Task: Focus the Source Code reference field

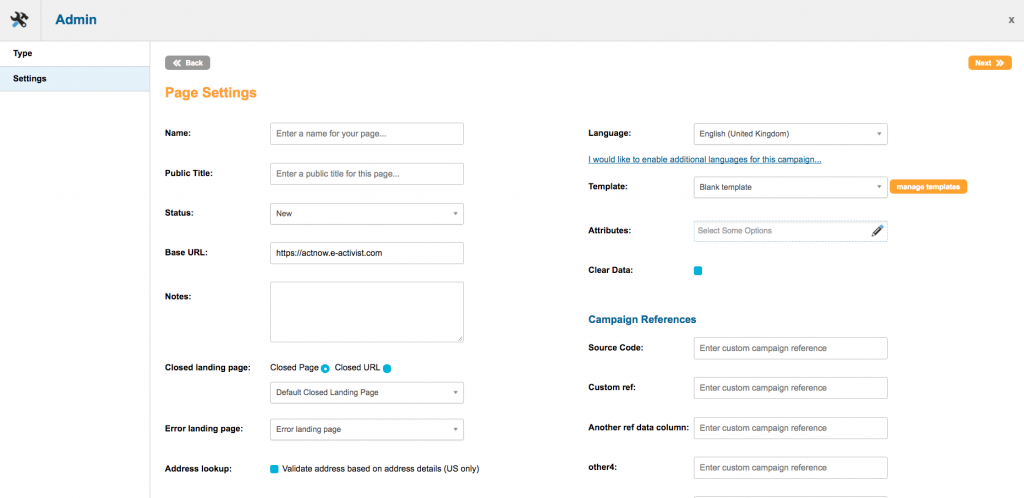Action: pyautogui.click(x=790, y=348)
